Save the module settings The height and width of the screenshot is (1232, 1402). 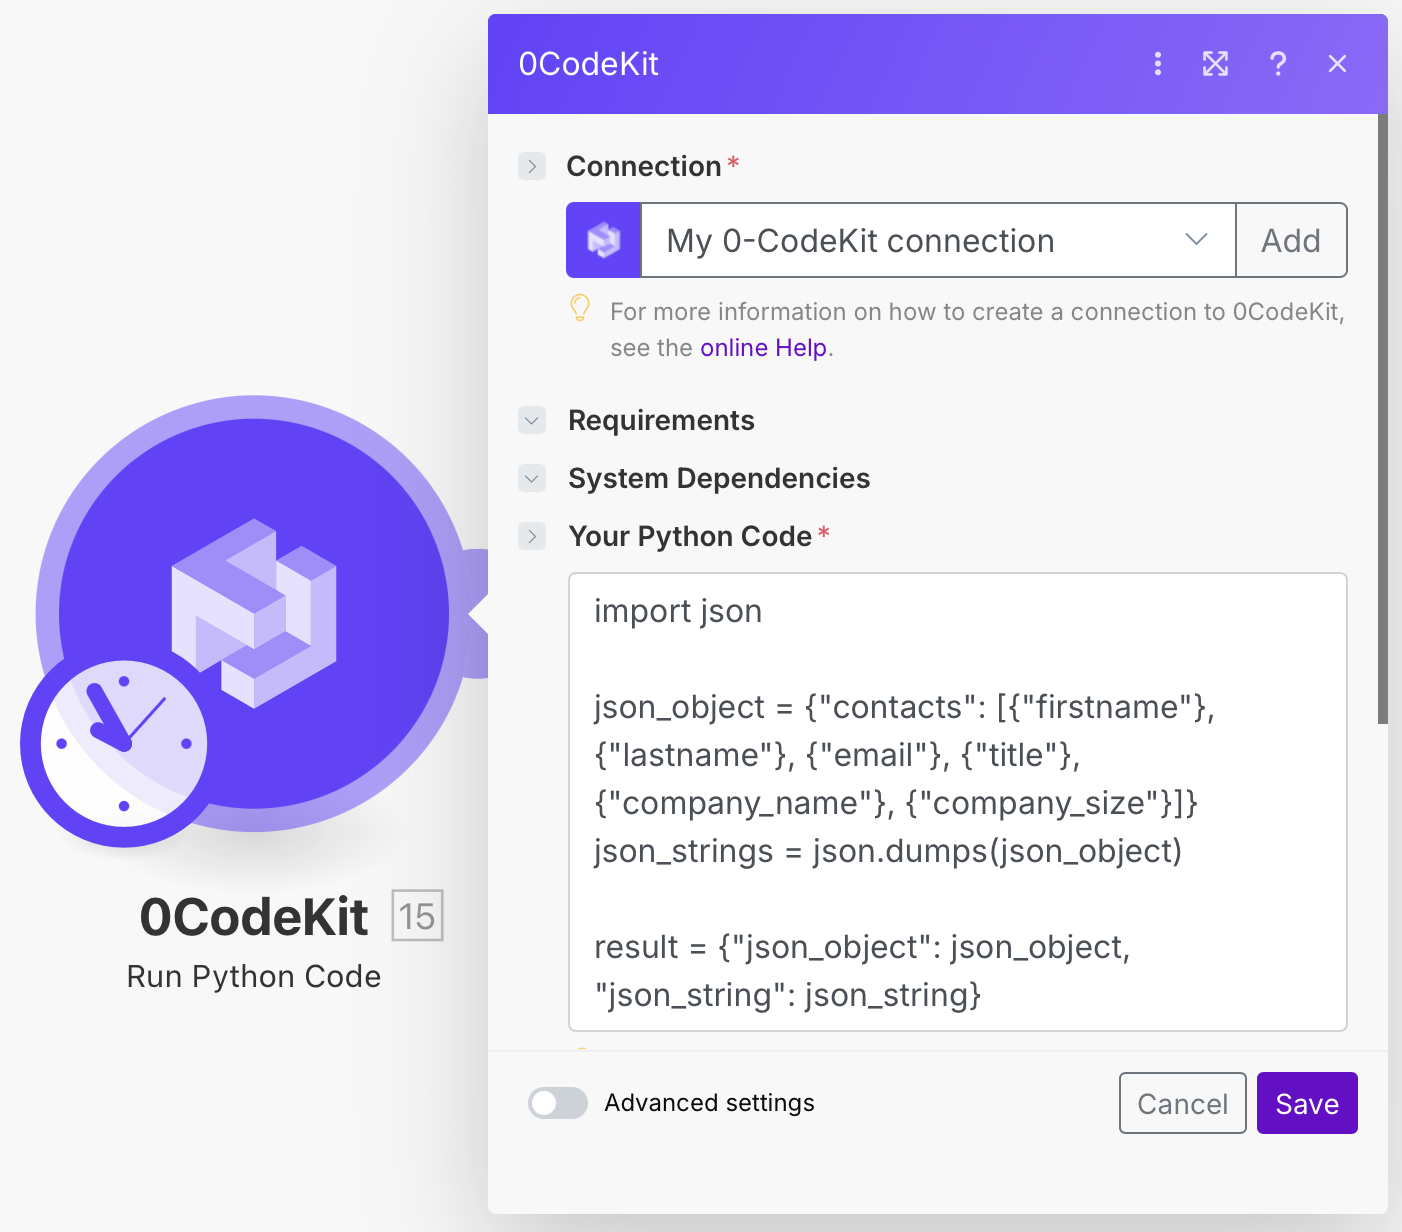1307,1103
